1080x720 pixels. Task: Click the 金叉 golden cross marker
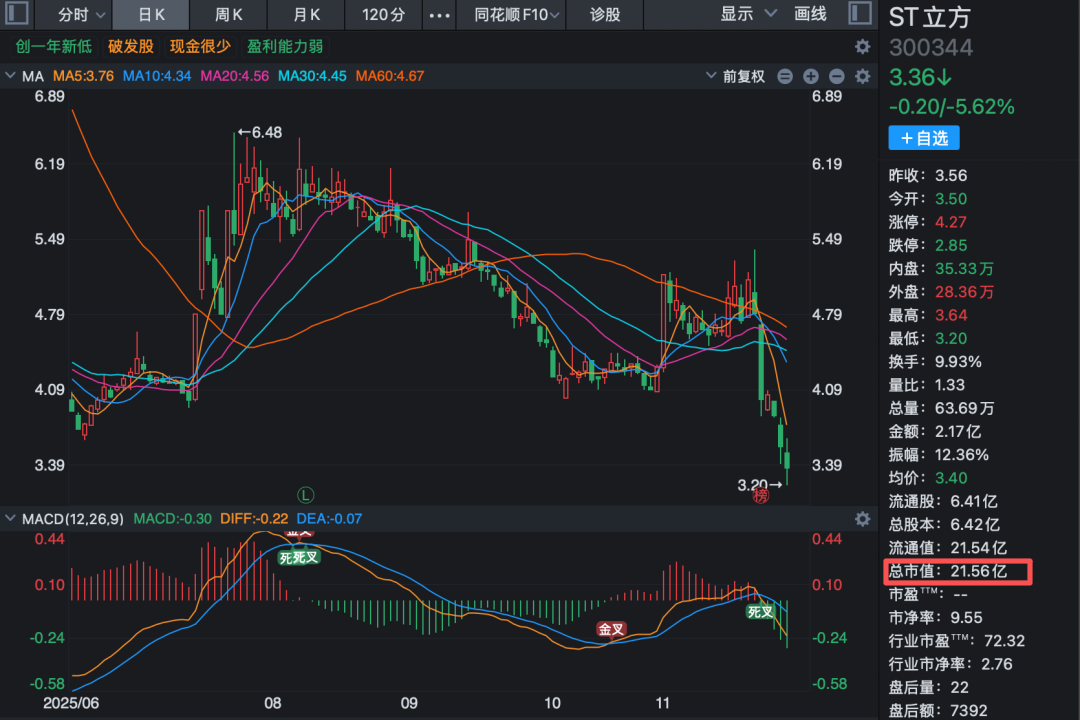611,629
